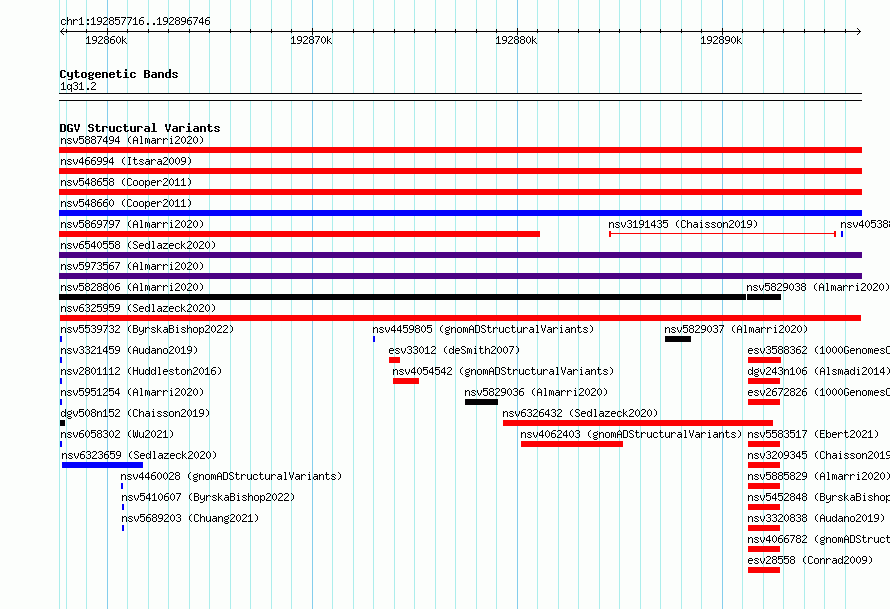890x609 pixels.
Task: Click the right arrow end of the ruler
Action: click(858, 32)
